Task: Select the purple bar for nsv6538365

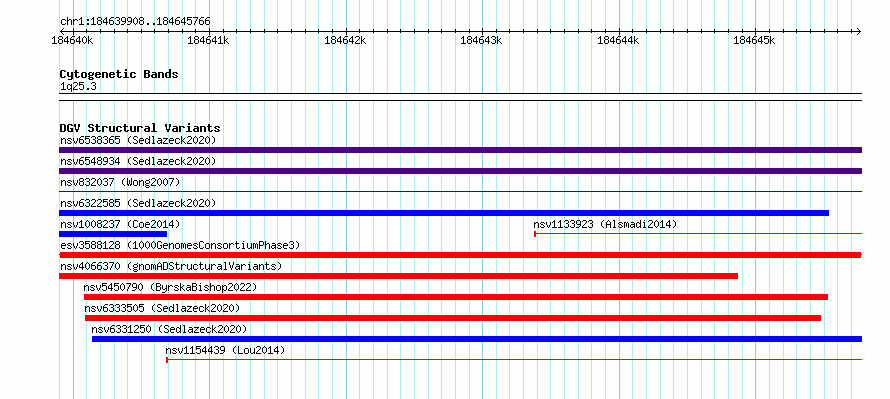Action: pos(460,150)
